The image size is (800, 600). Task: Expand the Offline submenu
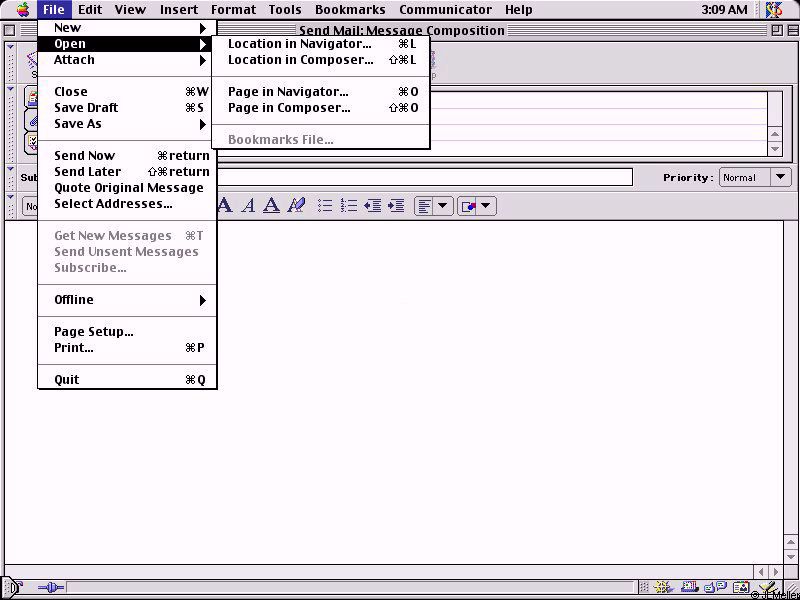point(128,299)
